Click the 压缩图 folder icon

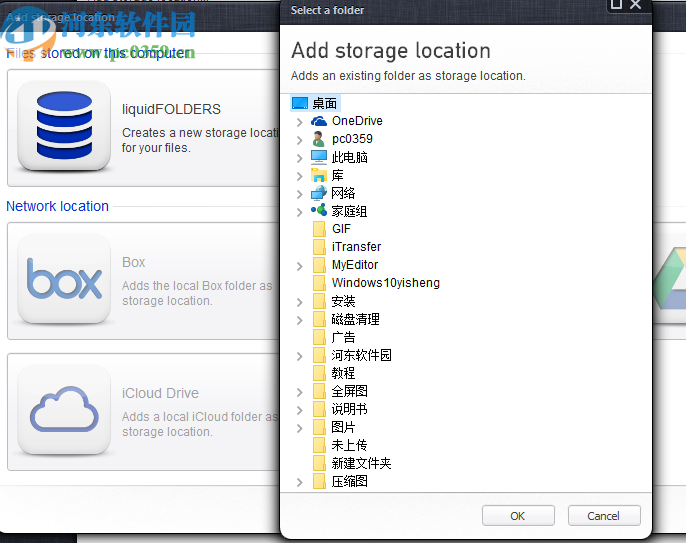pyautogui.click(x=319, y=481)
